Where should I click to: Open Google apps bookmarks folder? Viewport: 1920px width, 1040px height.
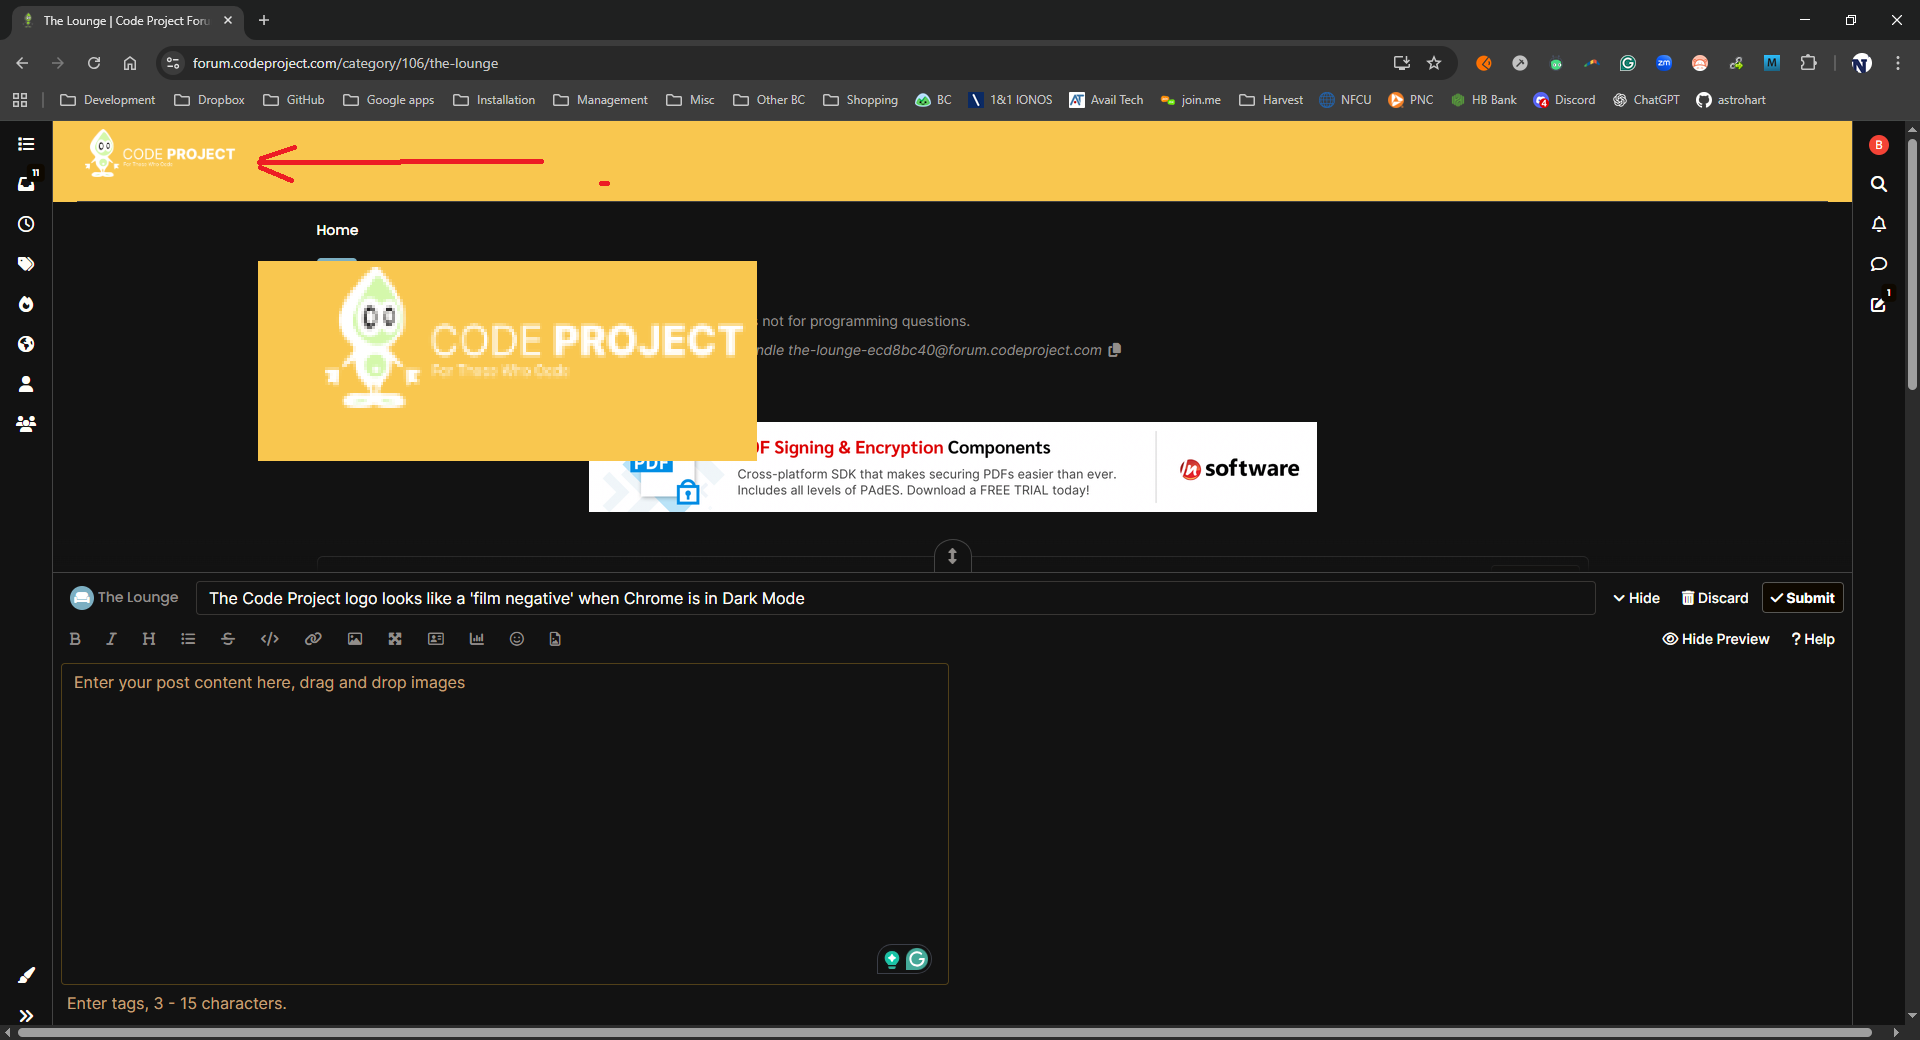tap(389, 100)
